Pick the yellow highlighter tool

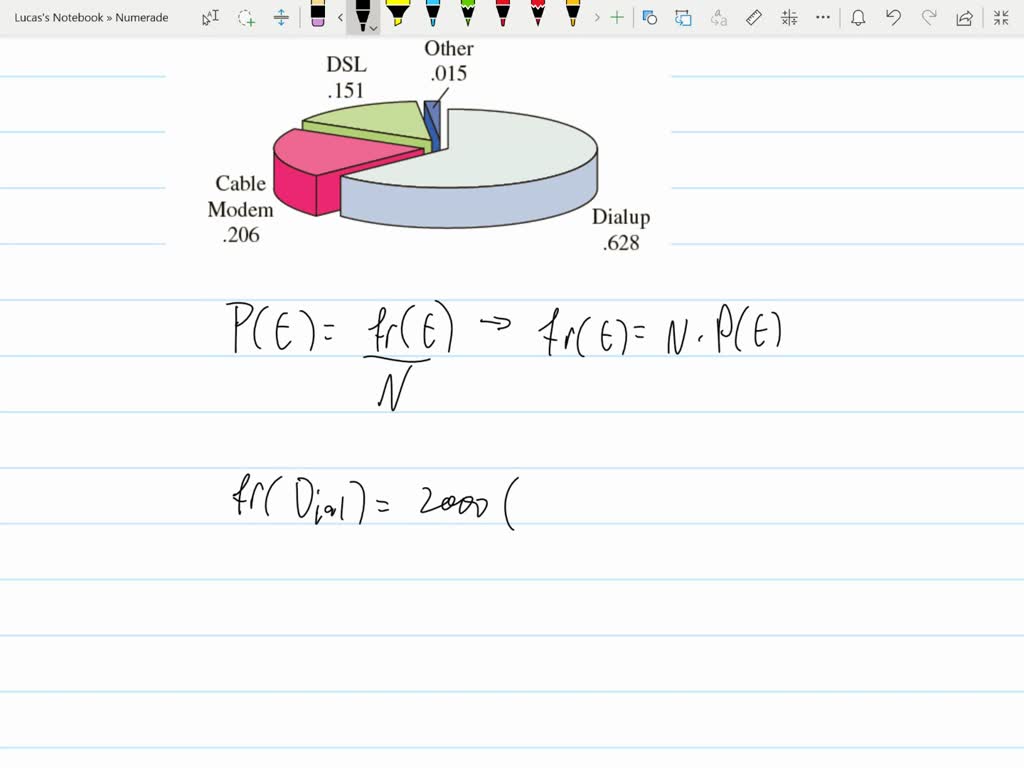click(x=398, y=17)
